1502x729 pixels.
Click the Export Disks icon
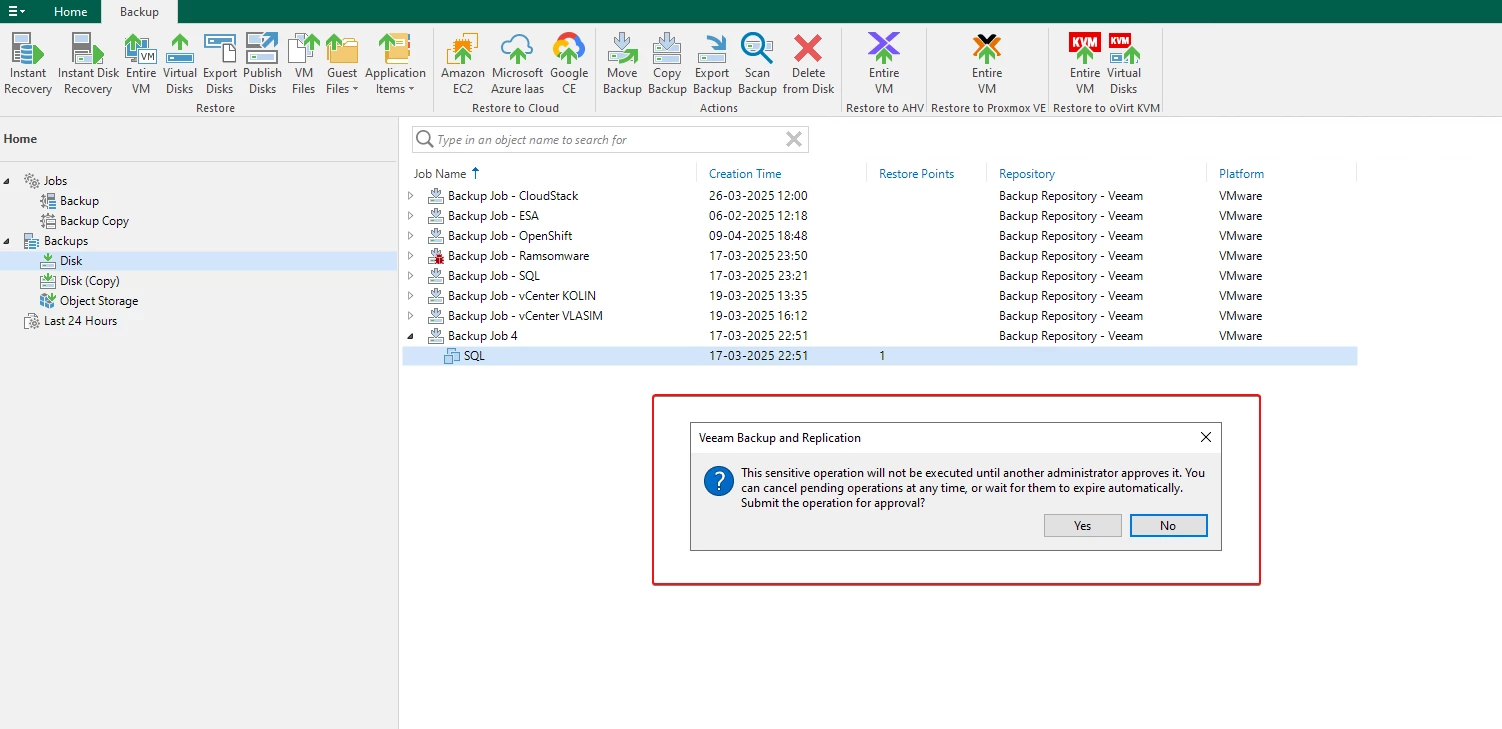(220, 64)
